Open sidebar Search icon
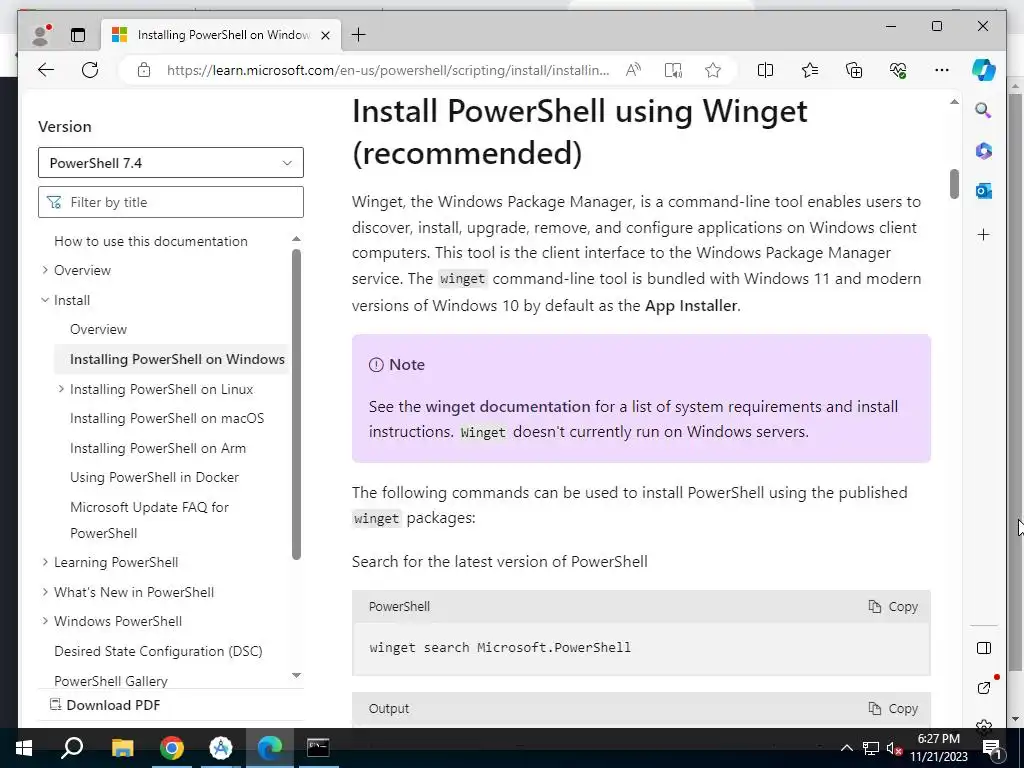This screenshot has width=1024, height=768. pyautogui.click(x=984, y=110)
